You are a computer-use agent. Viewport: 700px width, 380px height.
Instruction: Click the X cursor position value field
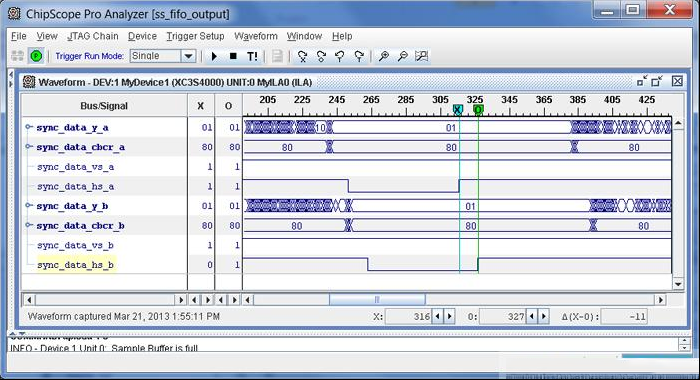coord(408,317)
